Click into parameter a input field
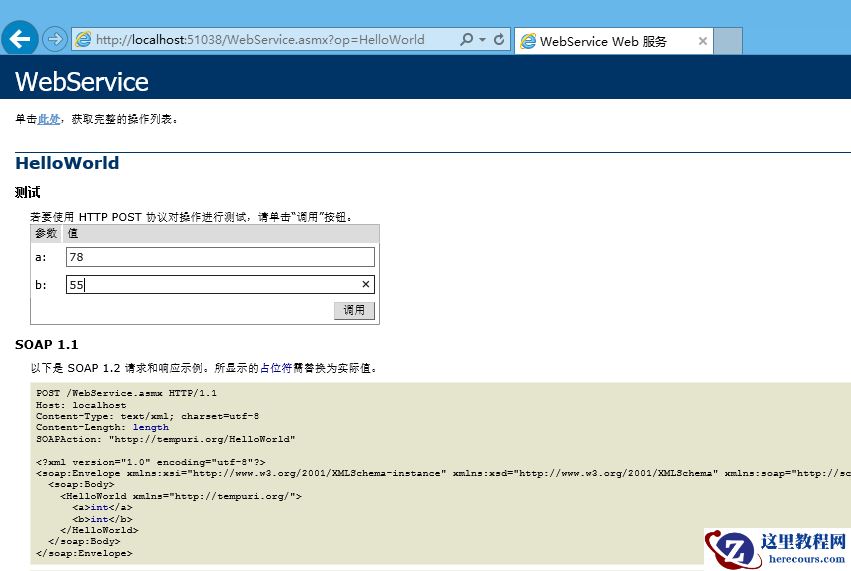The height and width of the screenshot is (571, 851). pos(220,257)
